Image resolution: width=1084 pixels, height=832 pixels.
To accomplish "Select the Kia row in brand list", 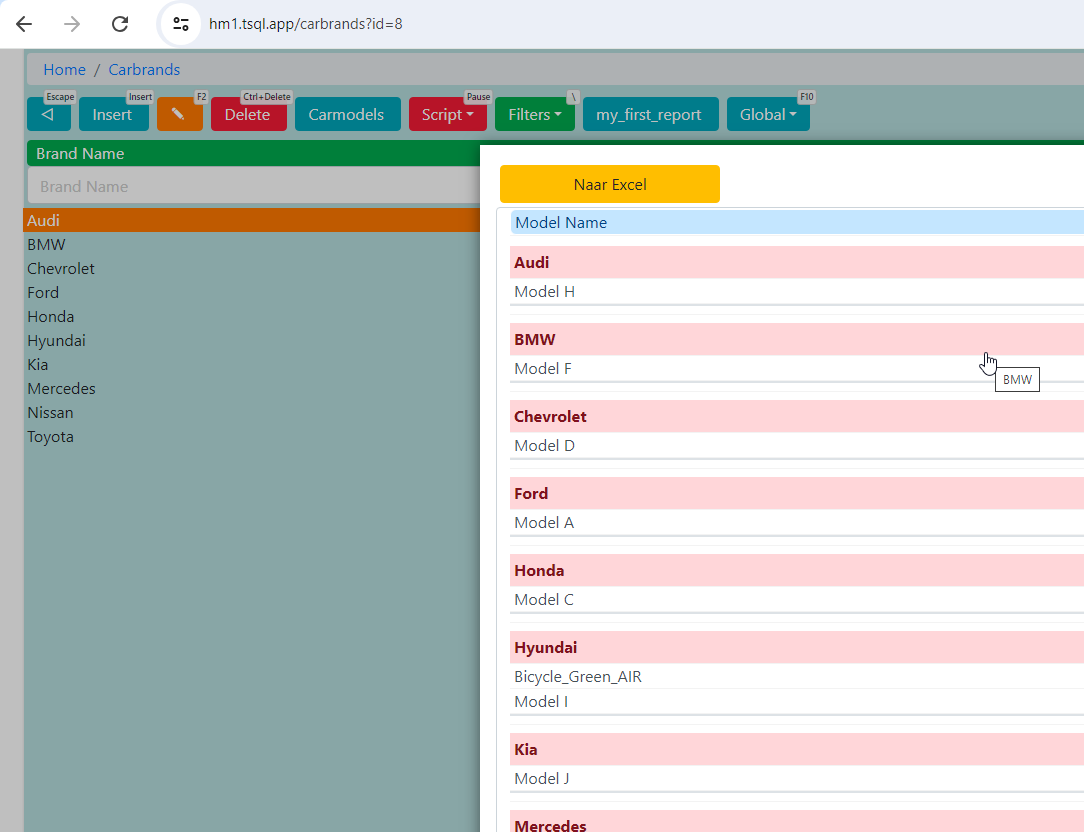I will (252, 364).
